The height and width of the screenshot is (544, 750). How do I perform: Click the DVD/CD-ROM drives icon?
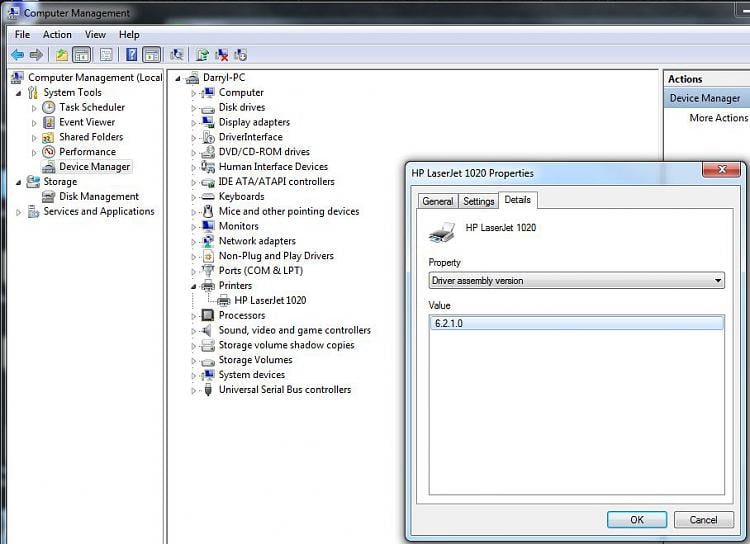208,152
